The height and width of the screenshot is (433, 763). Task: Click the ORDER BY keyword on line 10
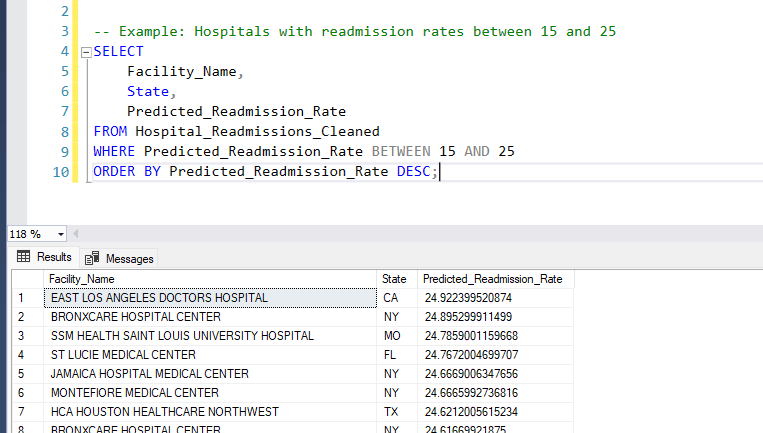(x=127, y=171)
